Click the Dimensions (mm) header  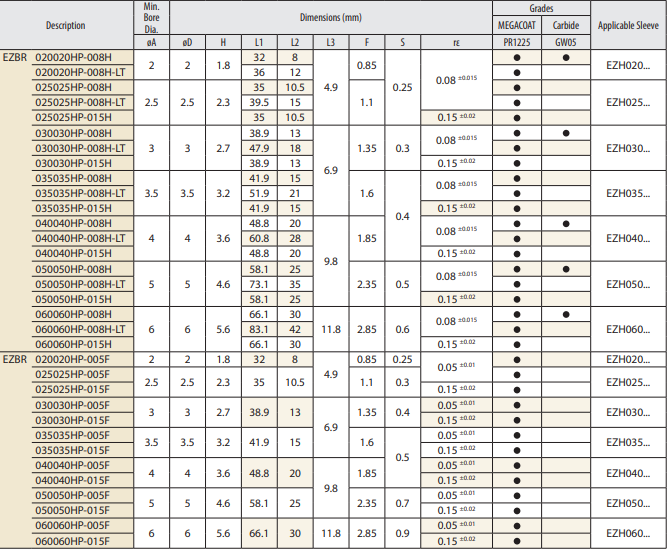[331, 17]
